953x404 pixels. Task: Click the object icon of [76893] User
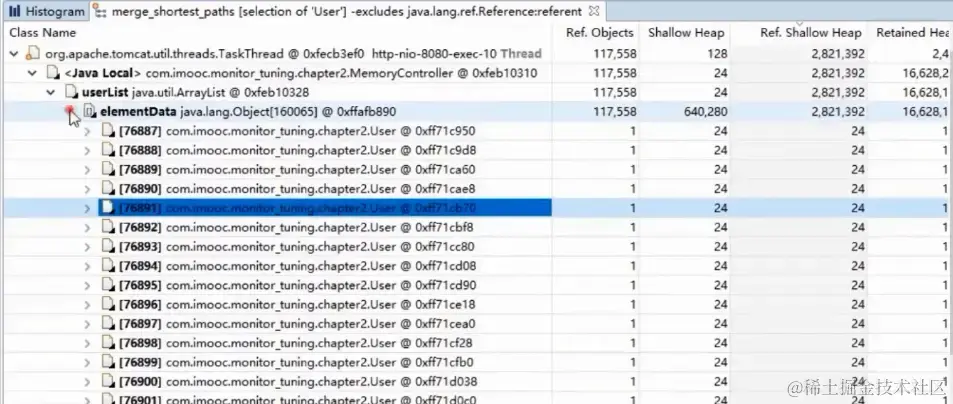pos(108,247)
